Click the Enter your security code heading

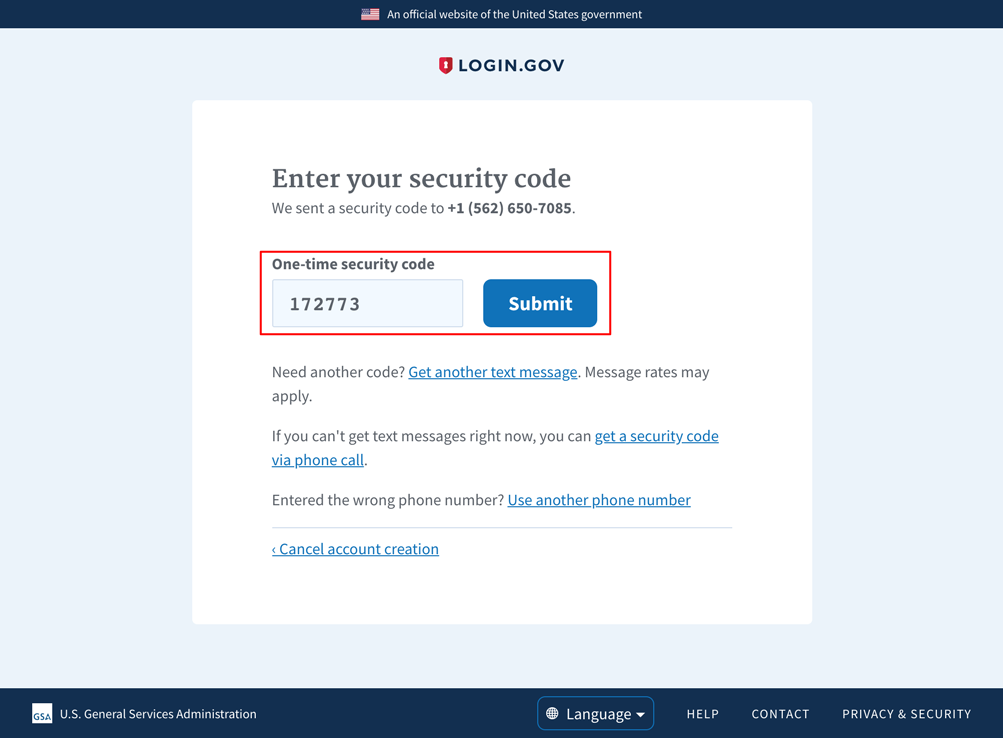pyautogui.click(x=421, y=179)
